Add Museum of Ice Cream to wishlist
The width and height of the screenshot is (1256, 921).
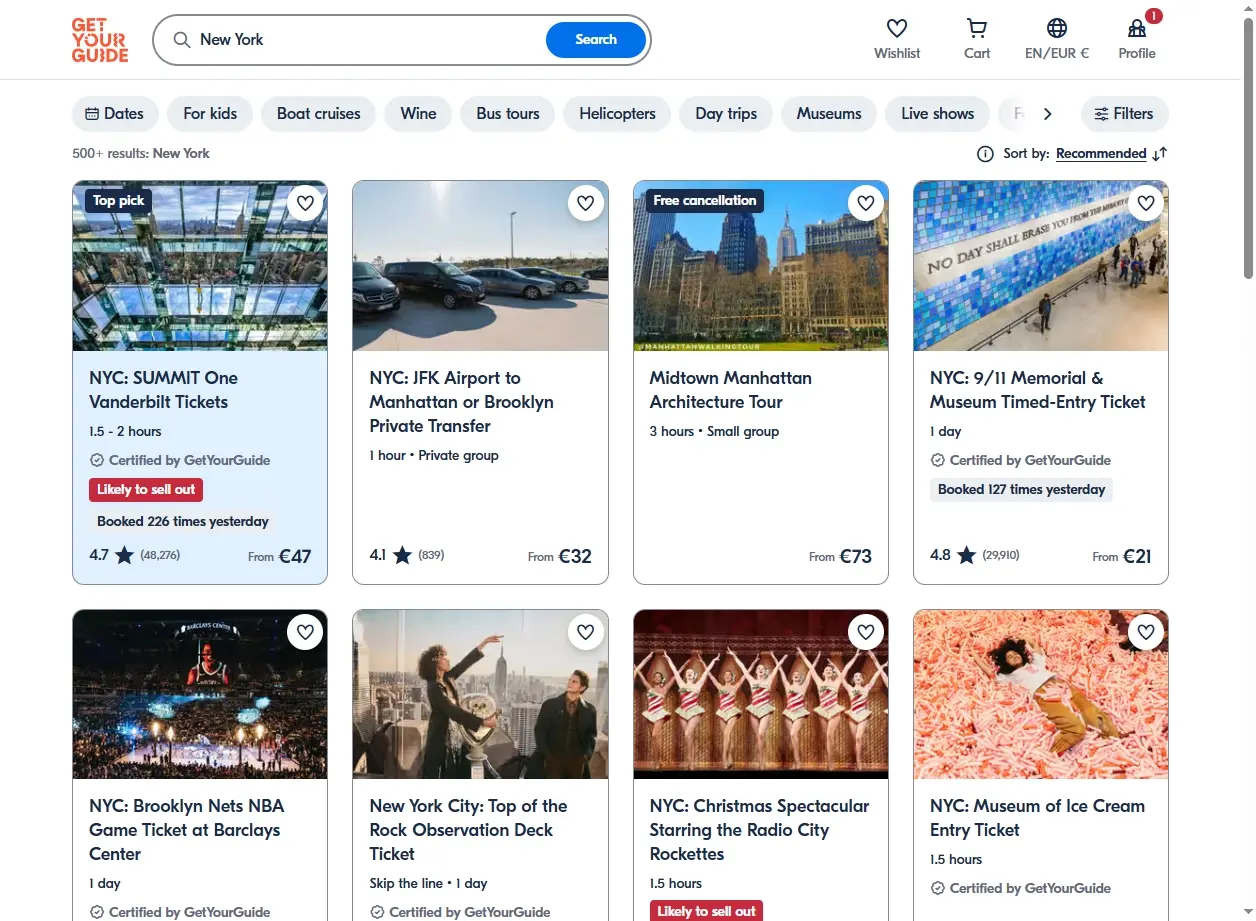click(x=1146, y=632)
